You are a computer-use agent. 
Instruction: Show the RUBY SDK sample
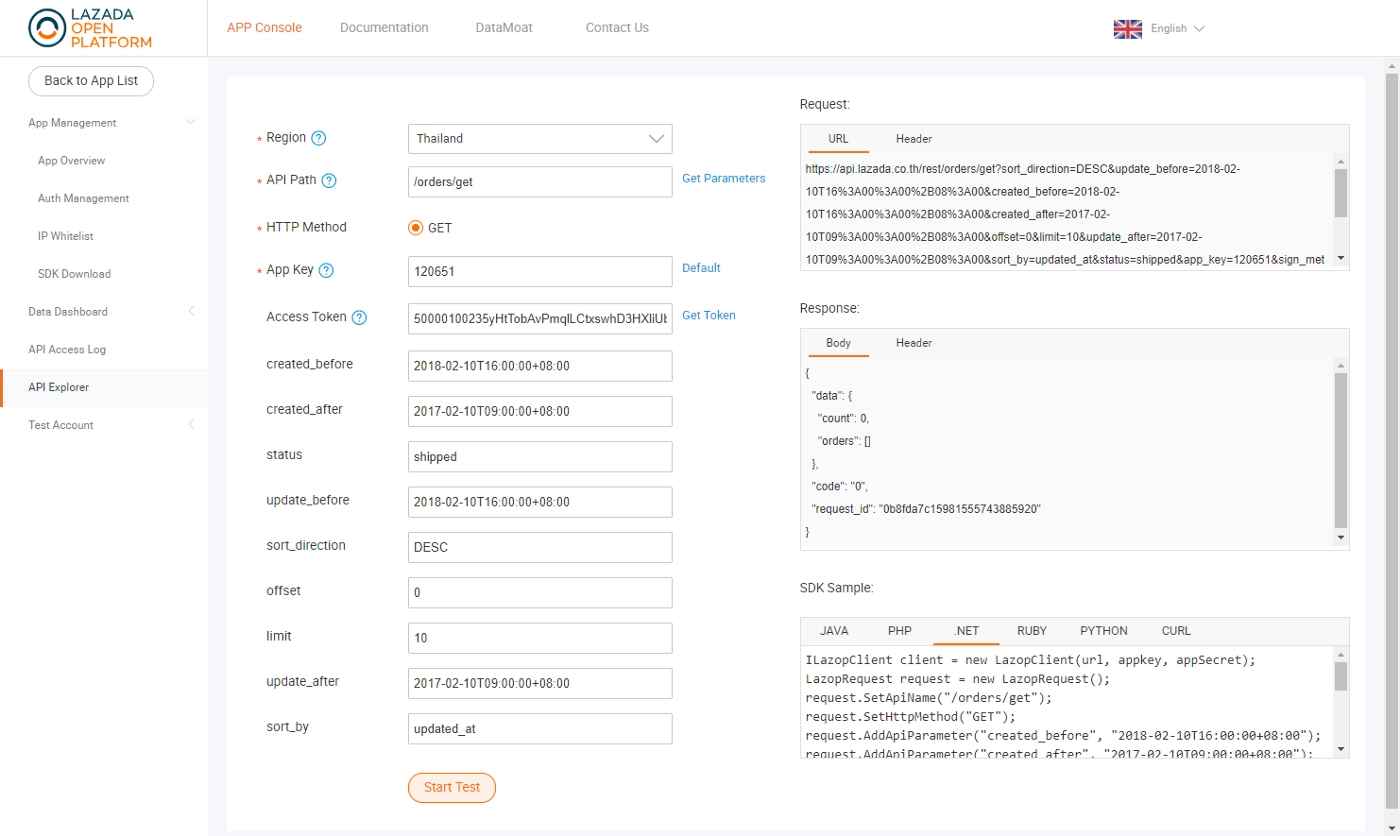tap(1032, 631)
